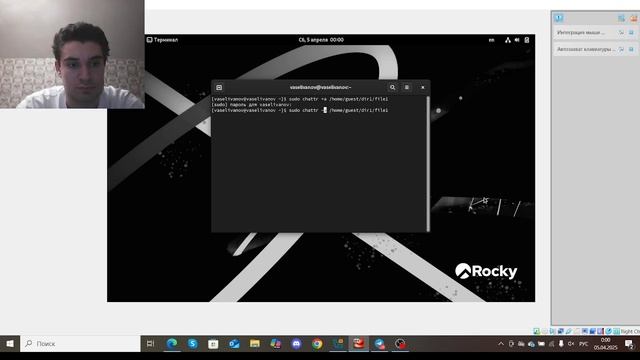Click the VirtualBox notification center info icon
Screen dimensions: 640x360
559,18
